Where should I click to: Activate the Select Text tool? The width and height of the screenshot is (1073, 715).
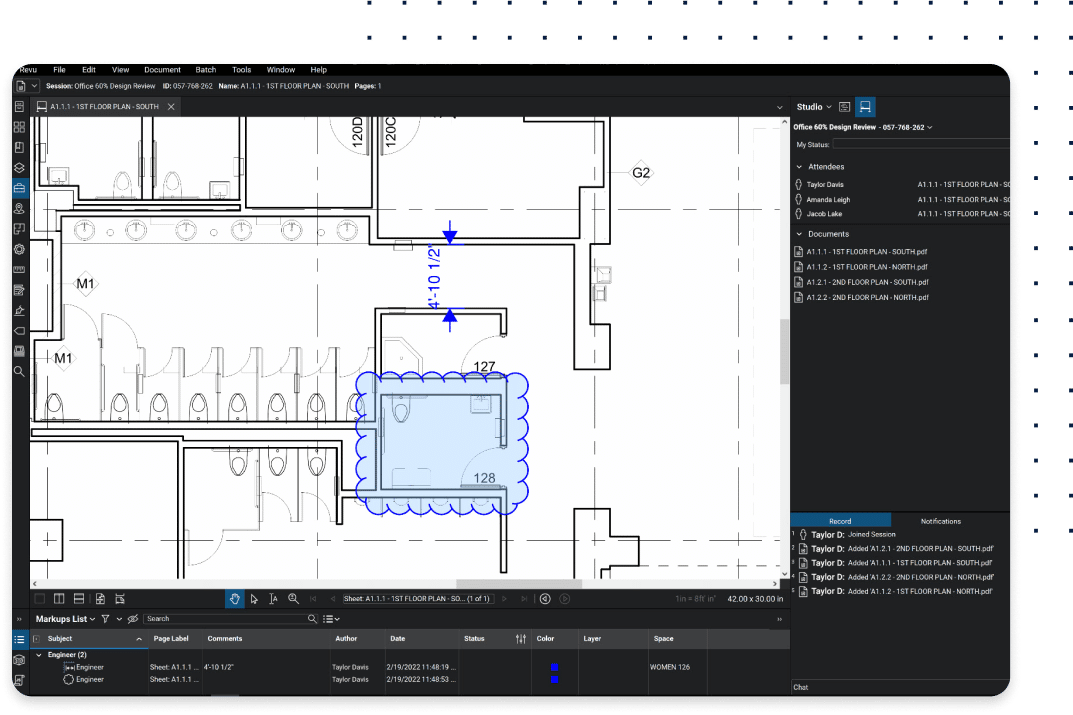[273, 599]
